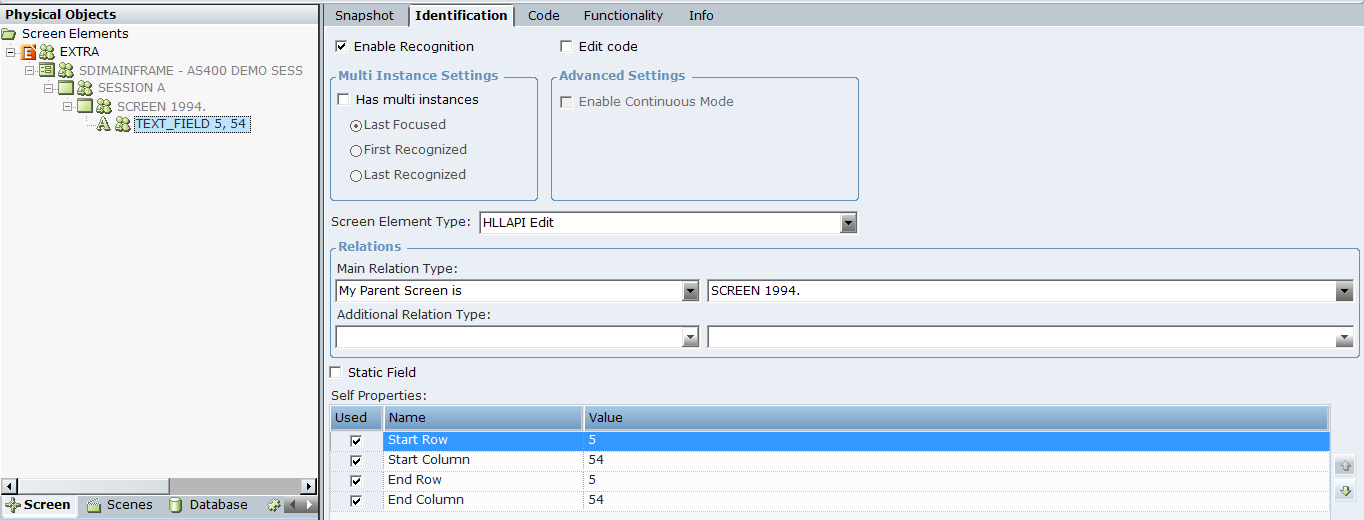Image resolution: width=1364 pixels, height=520 pixels.
Task: Click the SDIMAINFRAME node form icon
Action: click(47, 70)
